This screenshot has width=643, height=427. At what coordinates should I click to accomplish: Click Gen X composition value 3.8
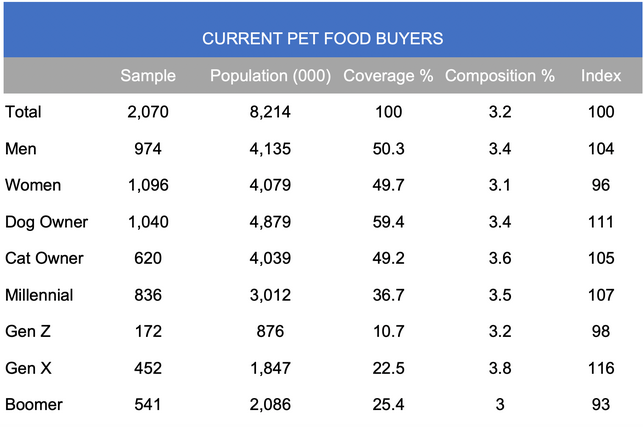tap(500, 368)
